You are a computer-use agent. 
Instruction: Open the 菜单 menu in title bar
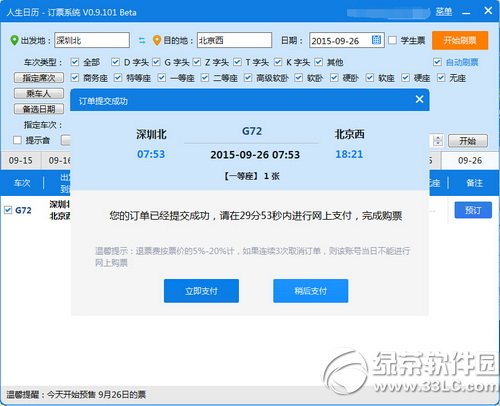444,12
